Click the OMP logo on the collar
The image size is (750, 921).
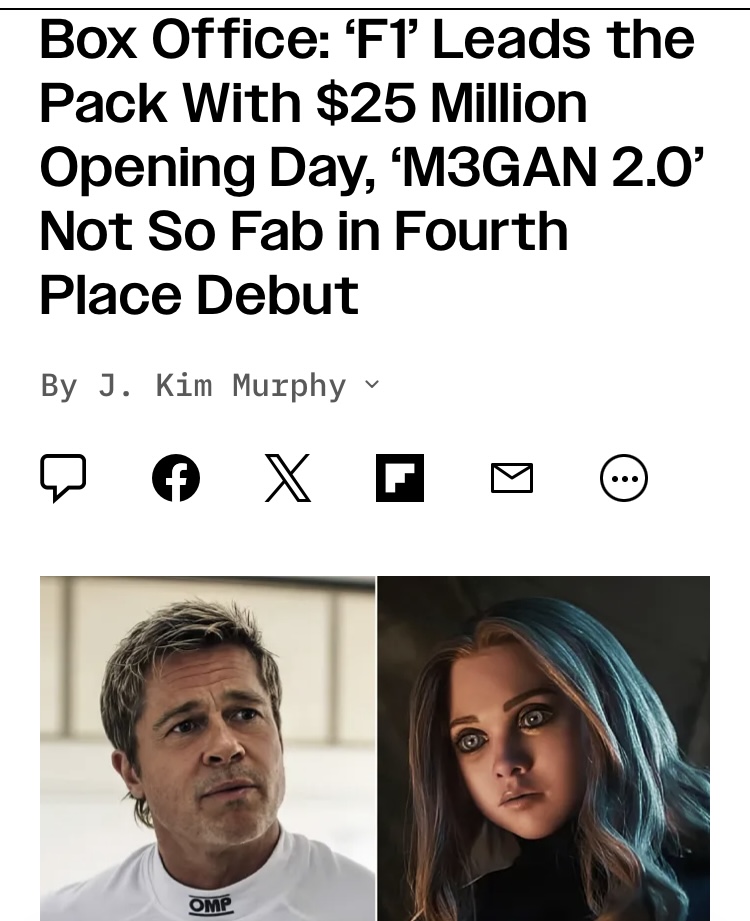(211, 905)
